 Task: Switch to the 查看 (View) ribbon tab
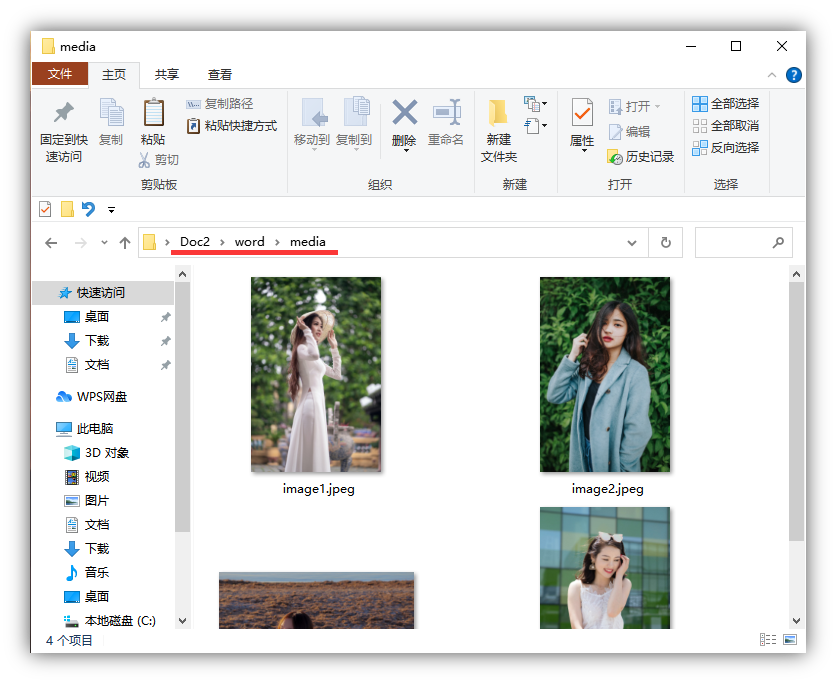[x=220, y=75]
